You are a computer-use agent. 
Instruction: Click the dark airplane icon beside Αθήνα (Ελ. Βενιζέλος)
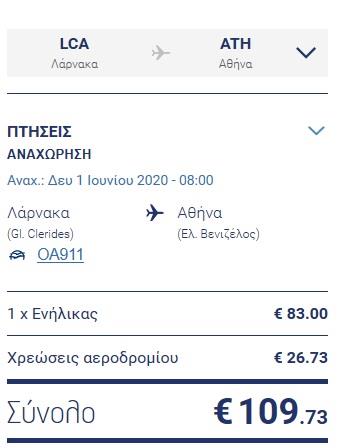click(155, 213)
